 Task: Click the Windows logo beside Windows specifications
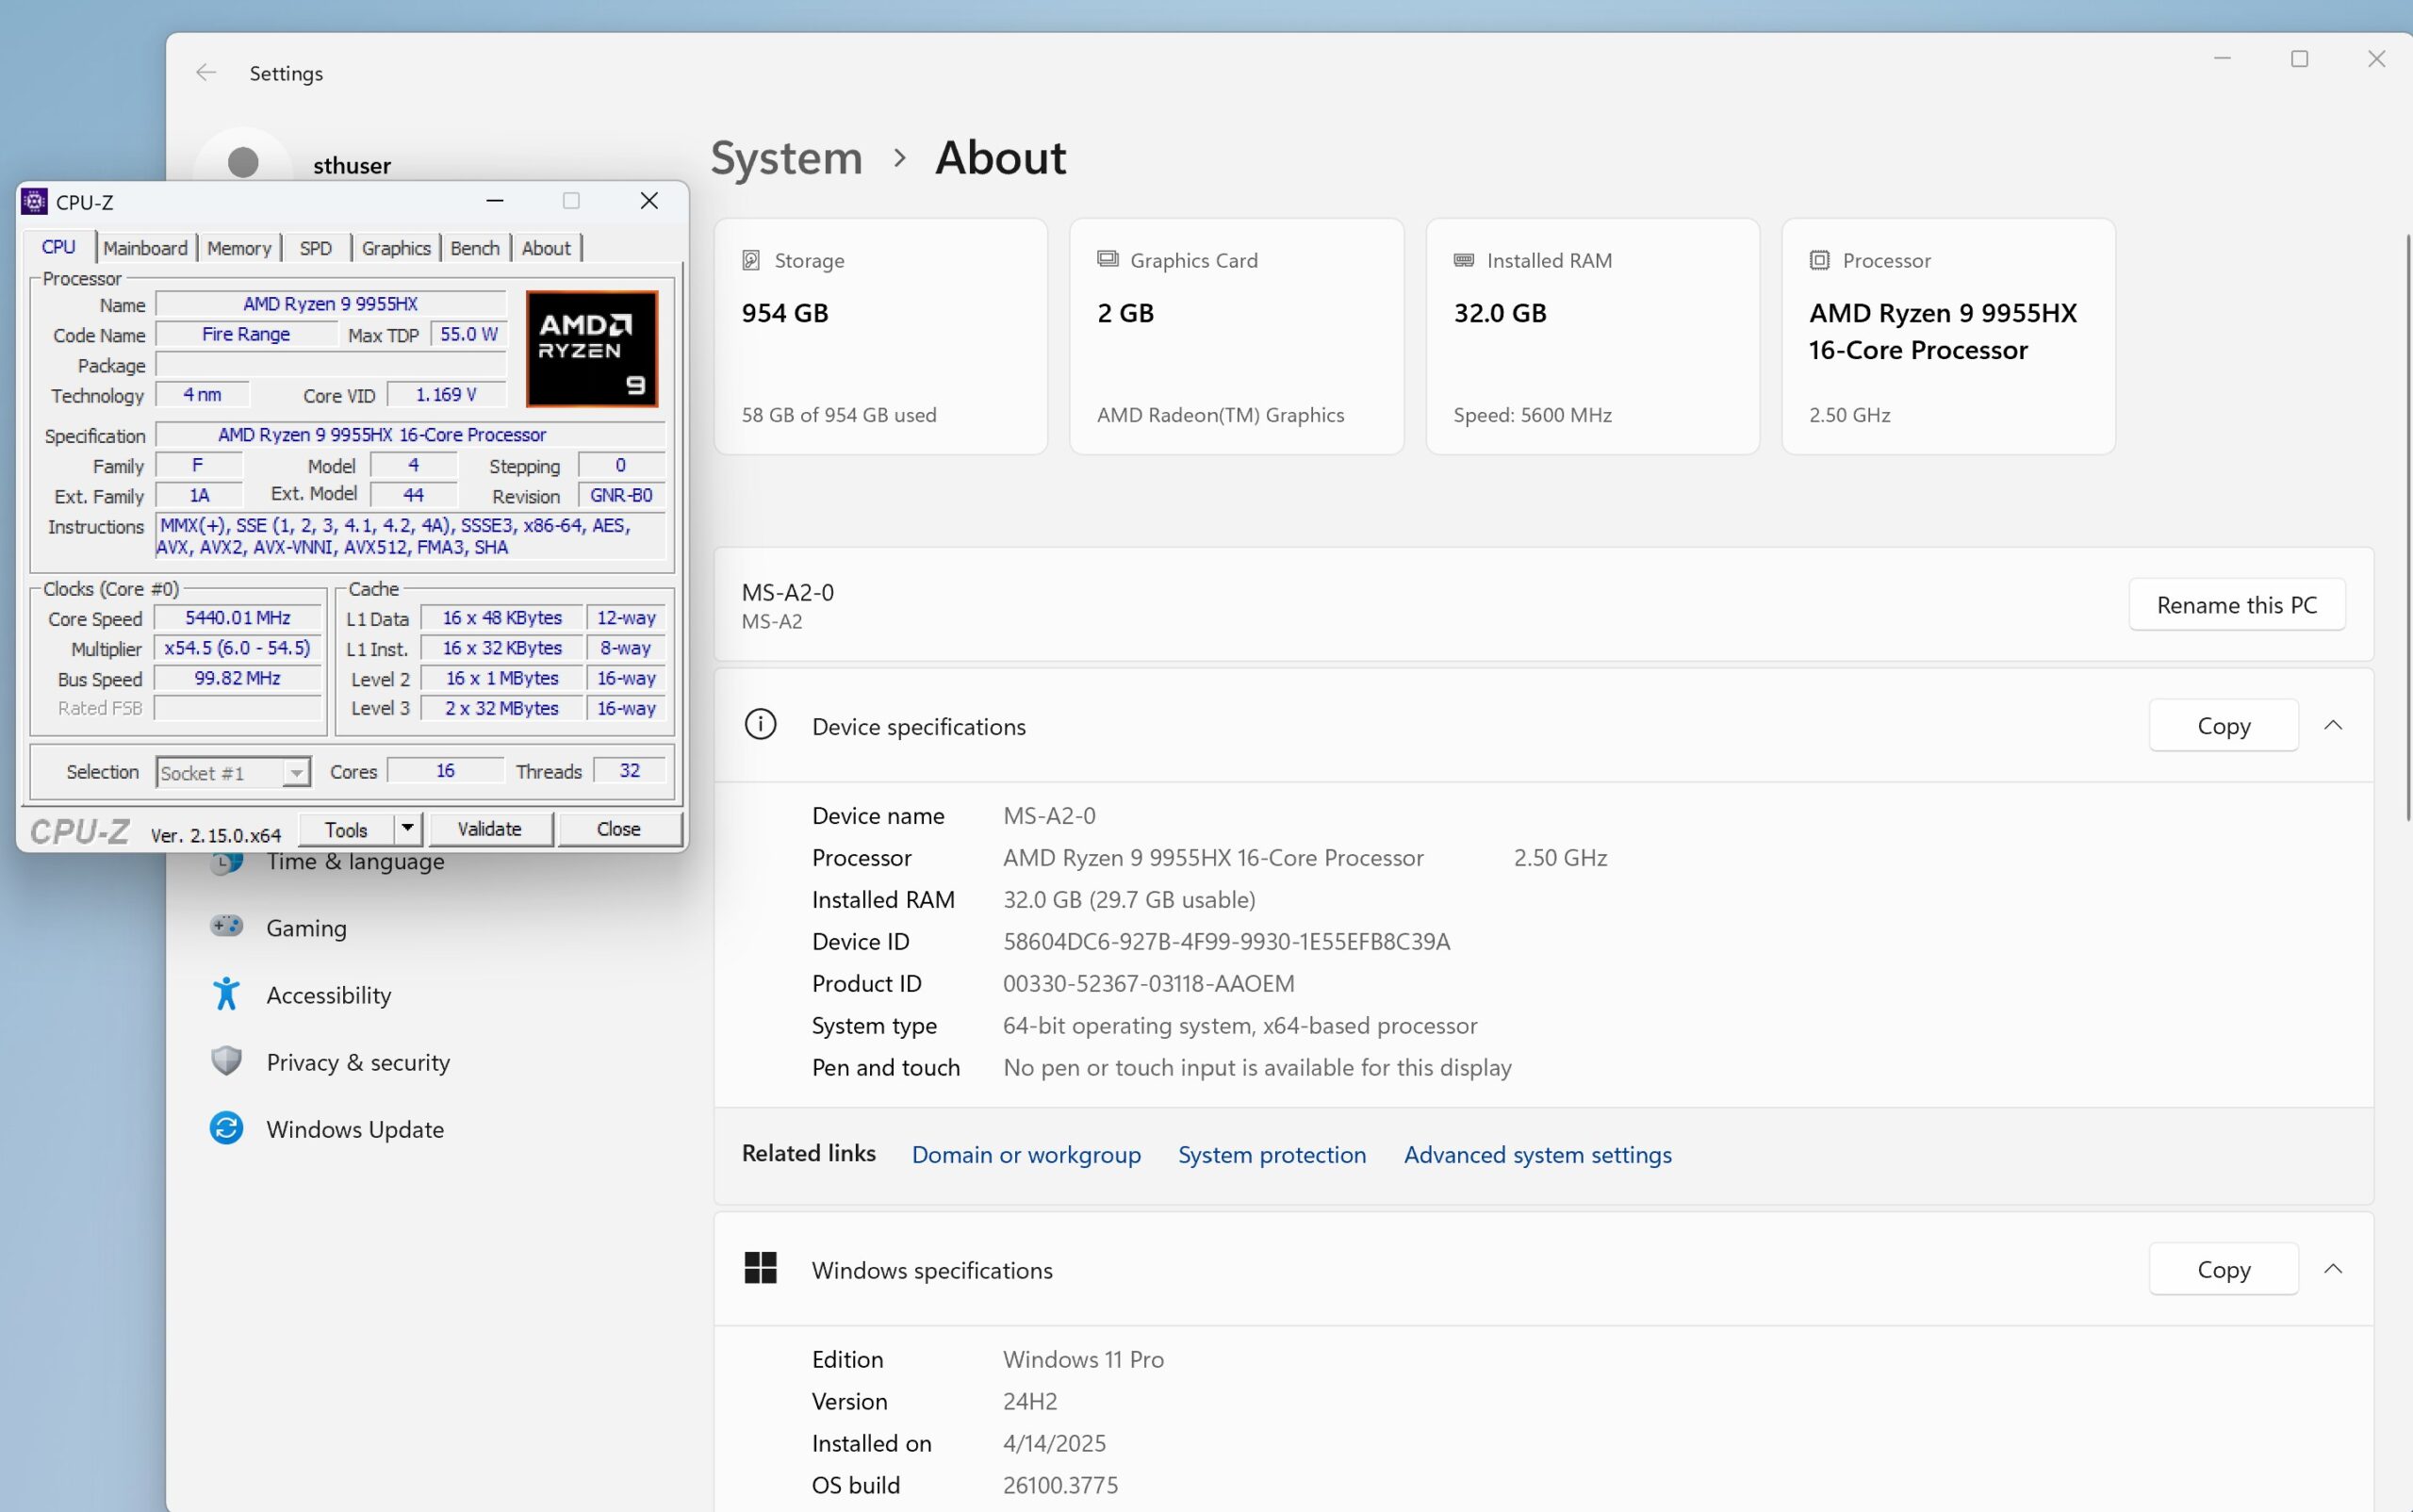(760, 1268)
